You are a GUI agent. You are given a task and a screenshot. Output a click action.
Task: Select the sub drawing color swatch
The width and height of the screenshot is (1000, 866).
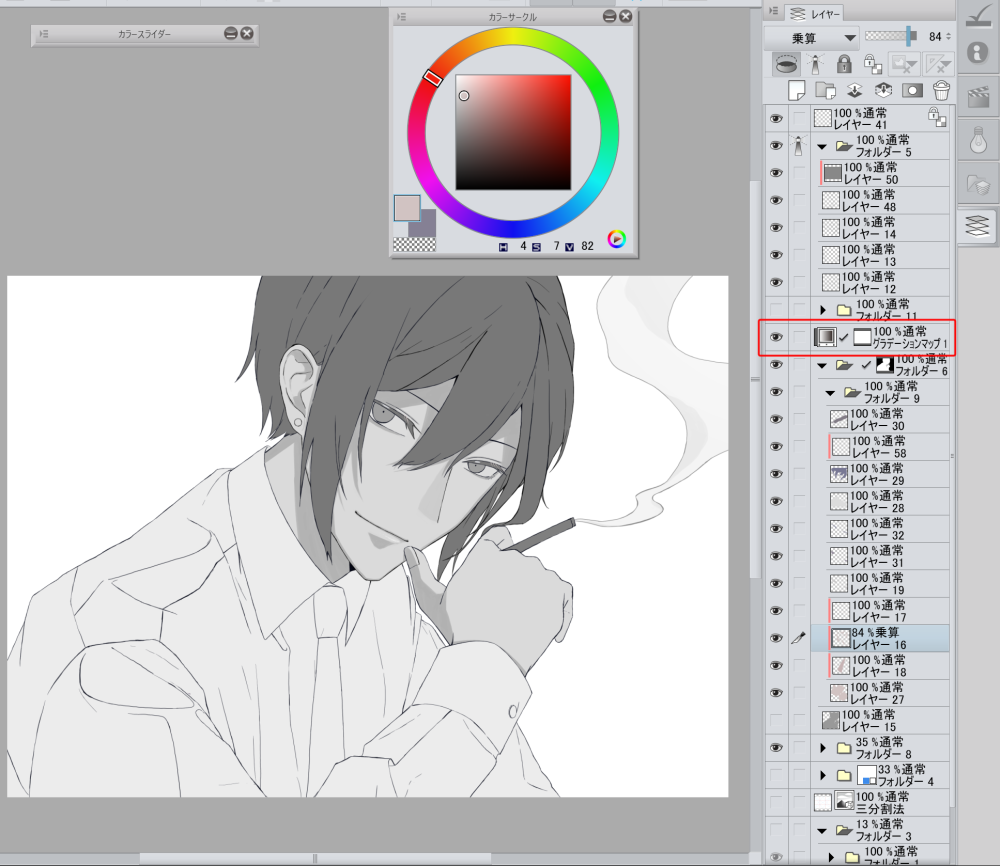coord(421,223)
